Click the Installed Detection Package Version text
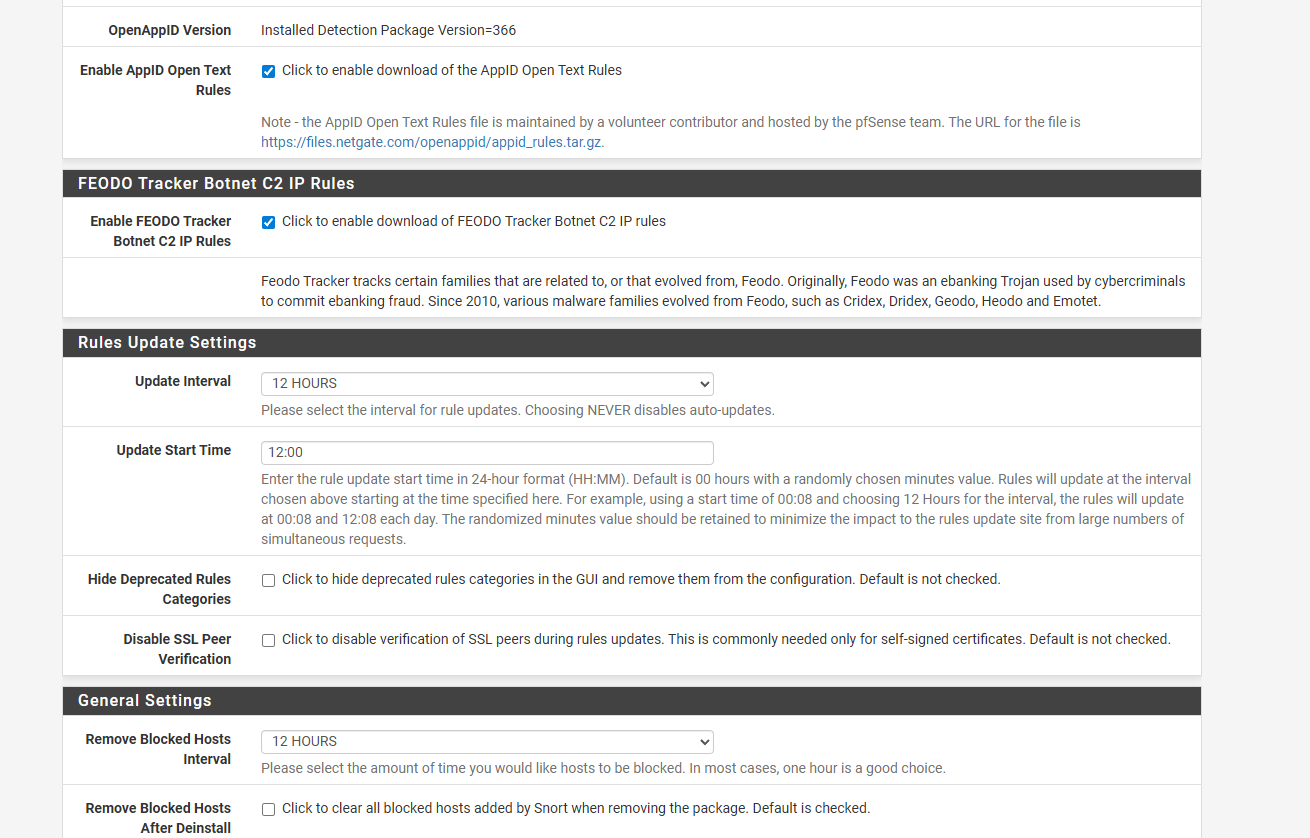This screenshot has height=838, width=1310. point(388,30)
